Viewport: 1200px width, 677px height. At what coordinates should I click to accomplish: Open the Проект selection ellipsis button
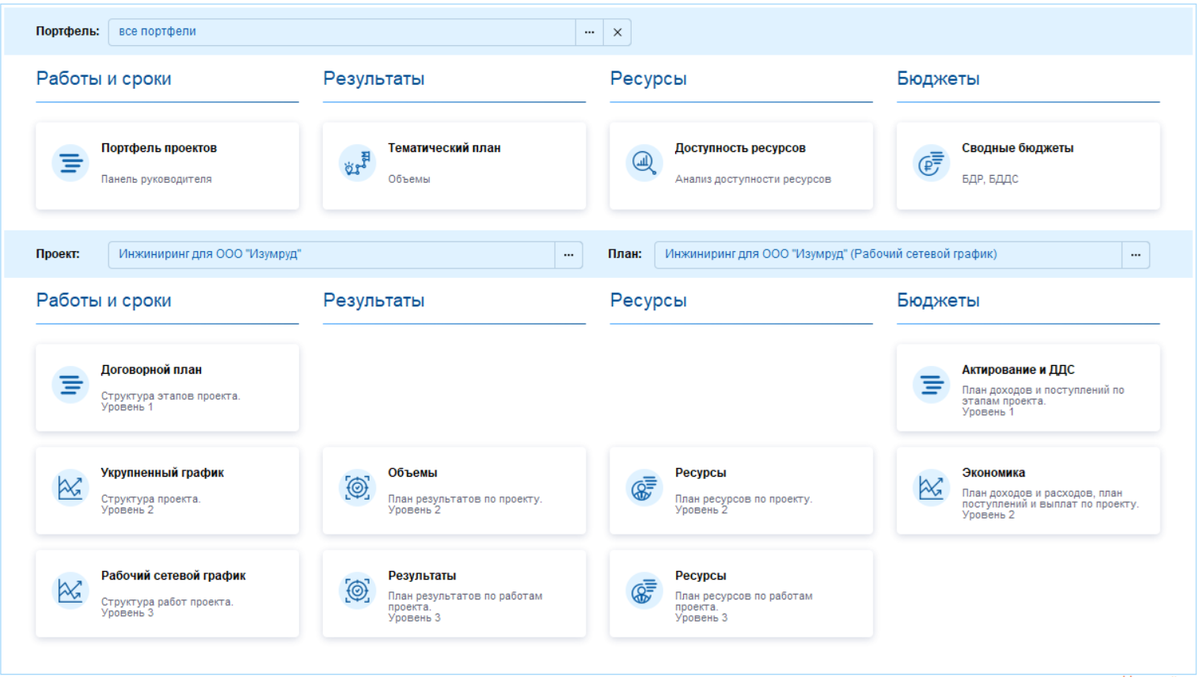(x=568, y=255)
